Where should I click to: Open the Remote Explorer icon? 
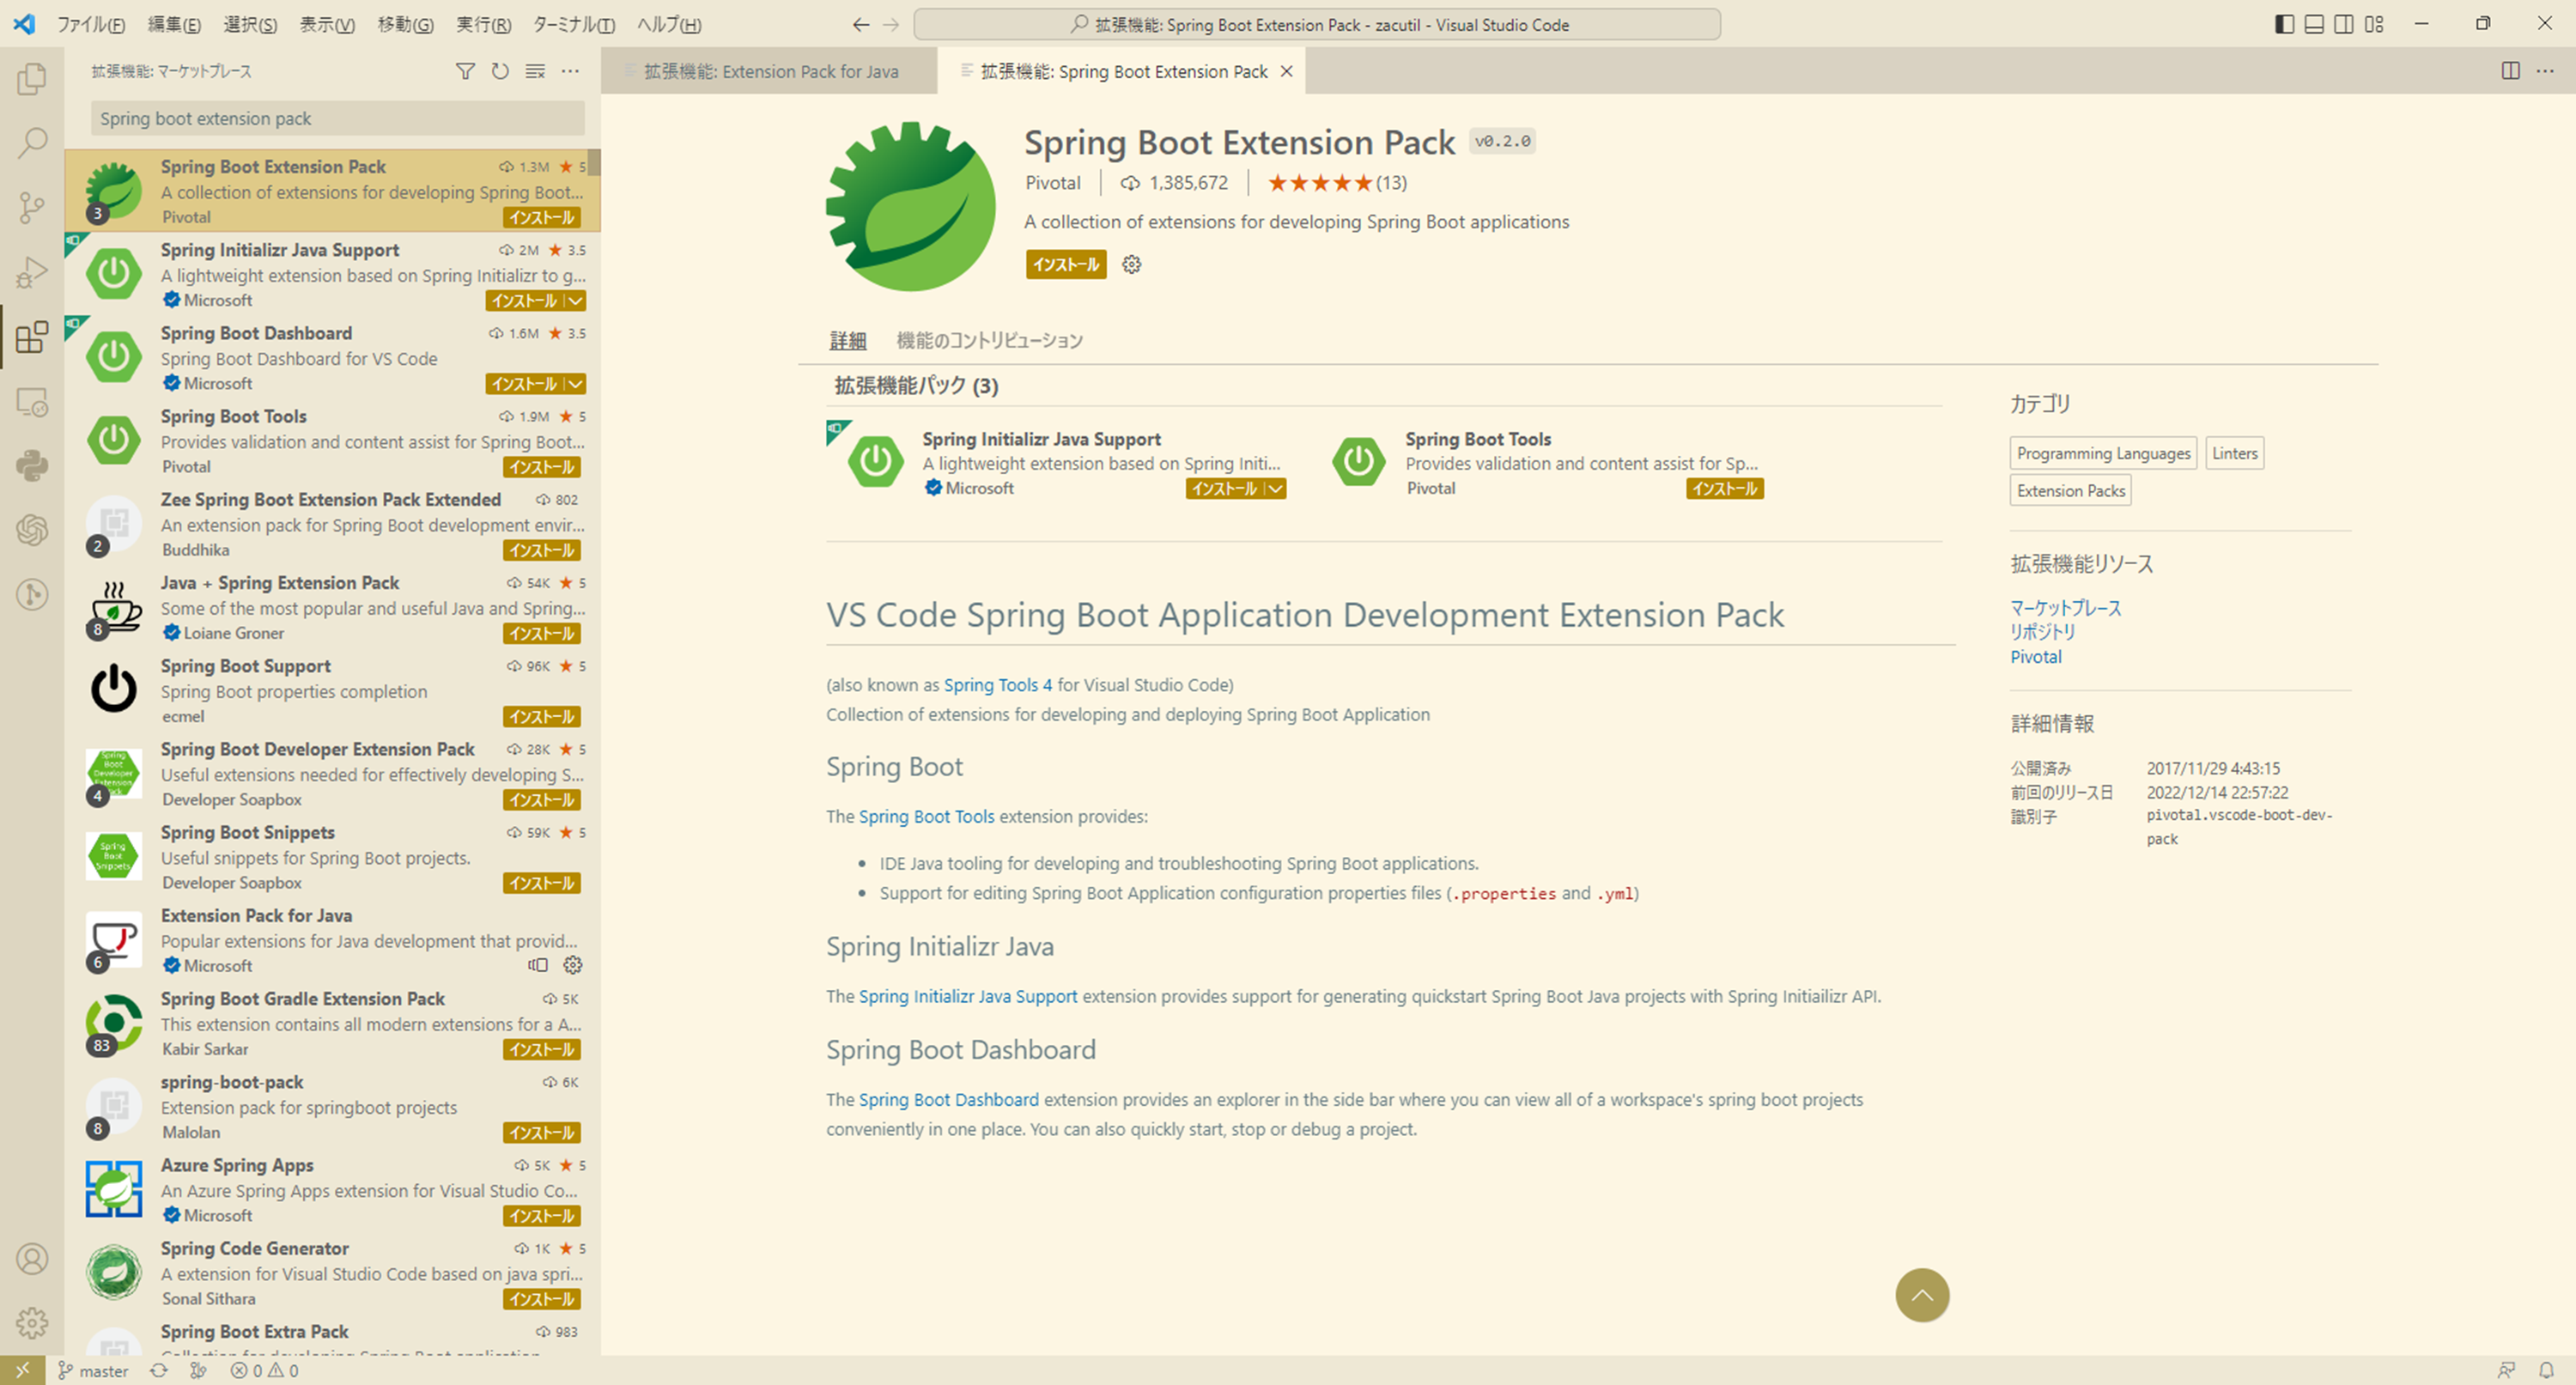point(31,402)
